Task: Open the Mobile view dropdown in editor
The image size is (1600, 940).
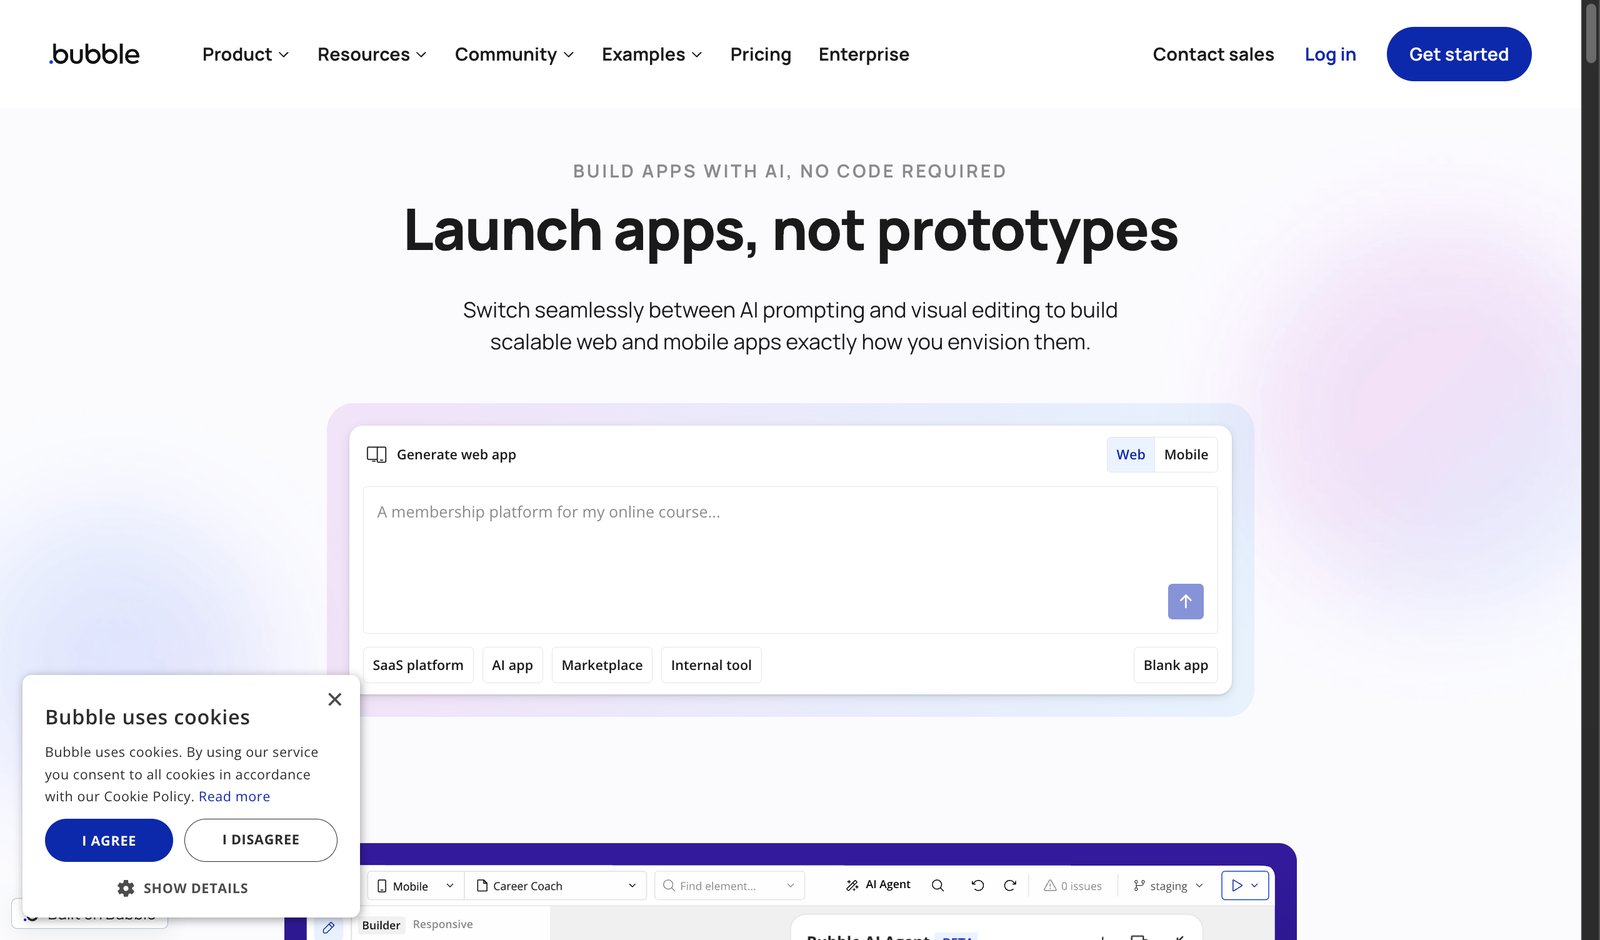Action: 415,886
